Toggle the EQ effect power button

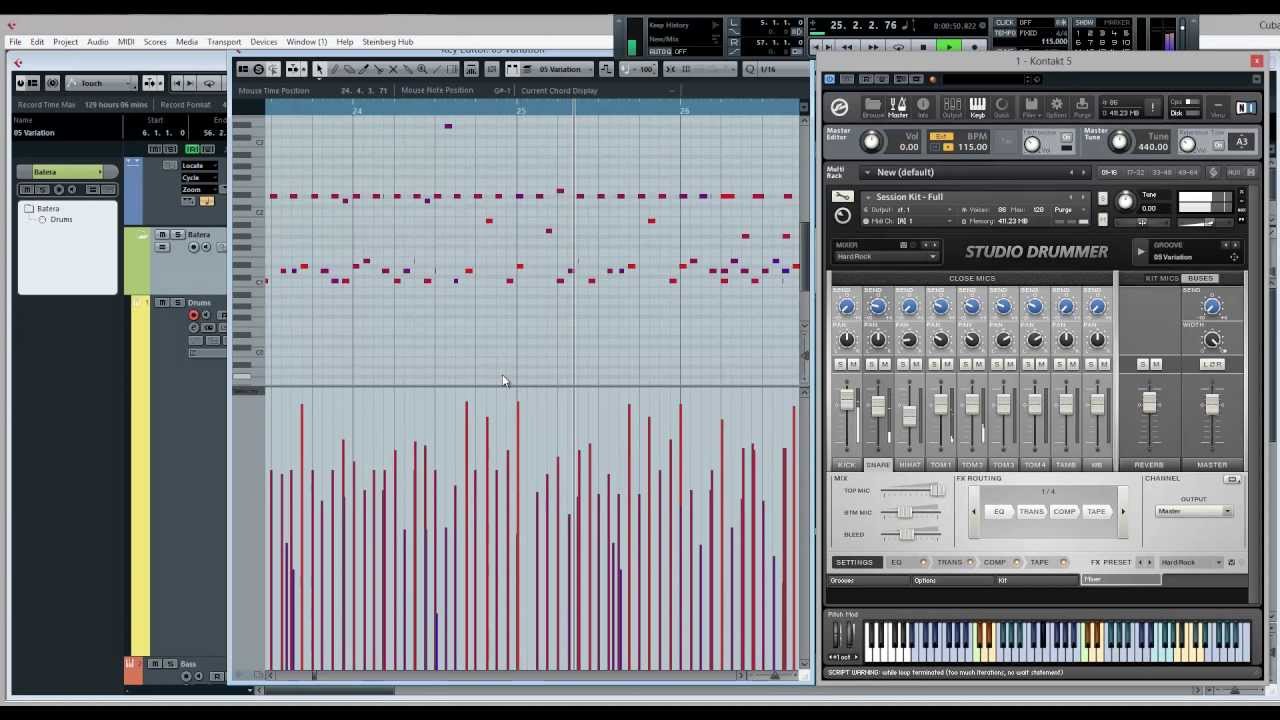coord(923,562)
